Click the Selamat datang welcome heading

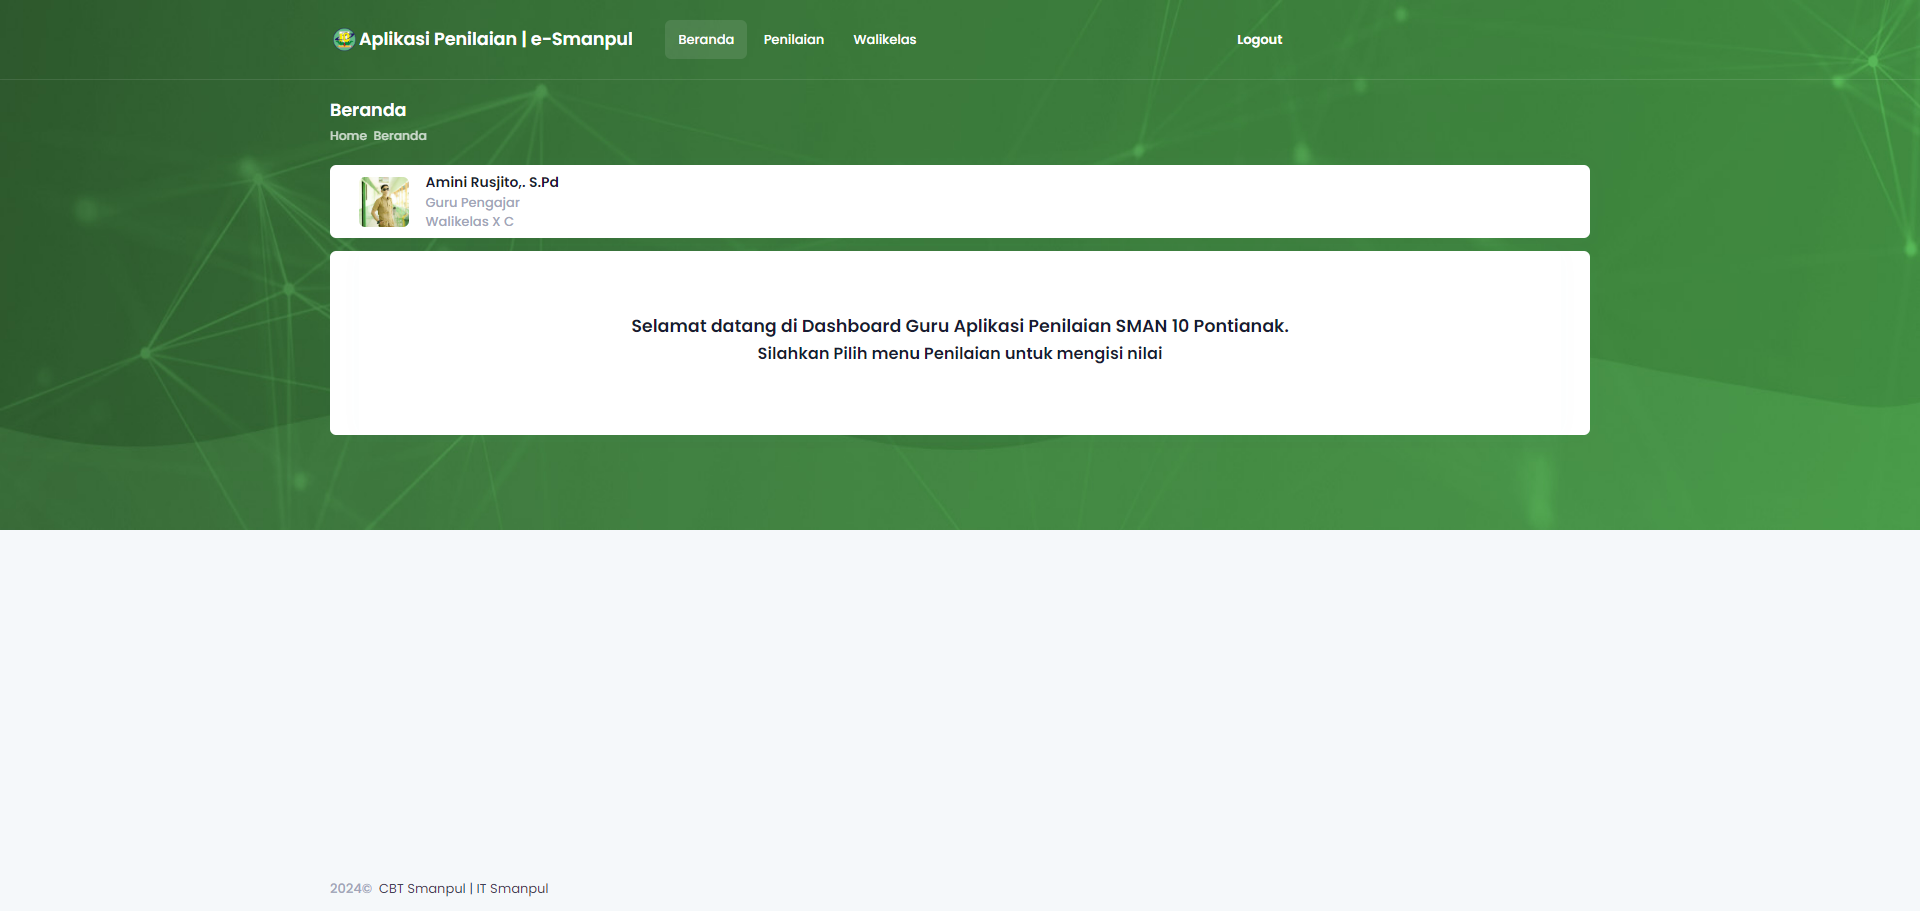tap(959, 326)
